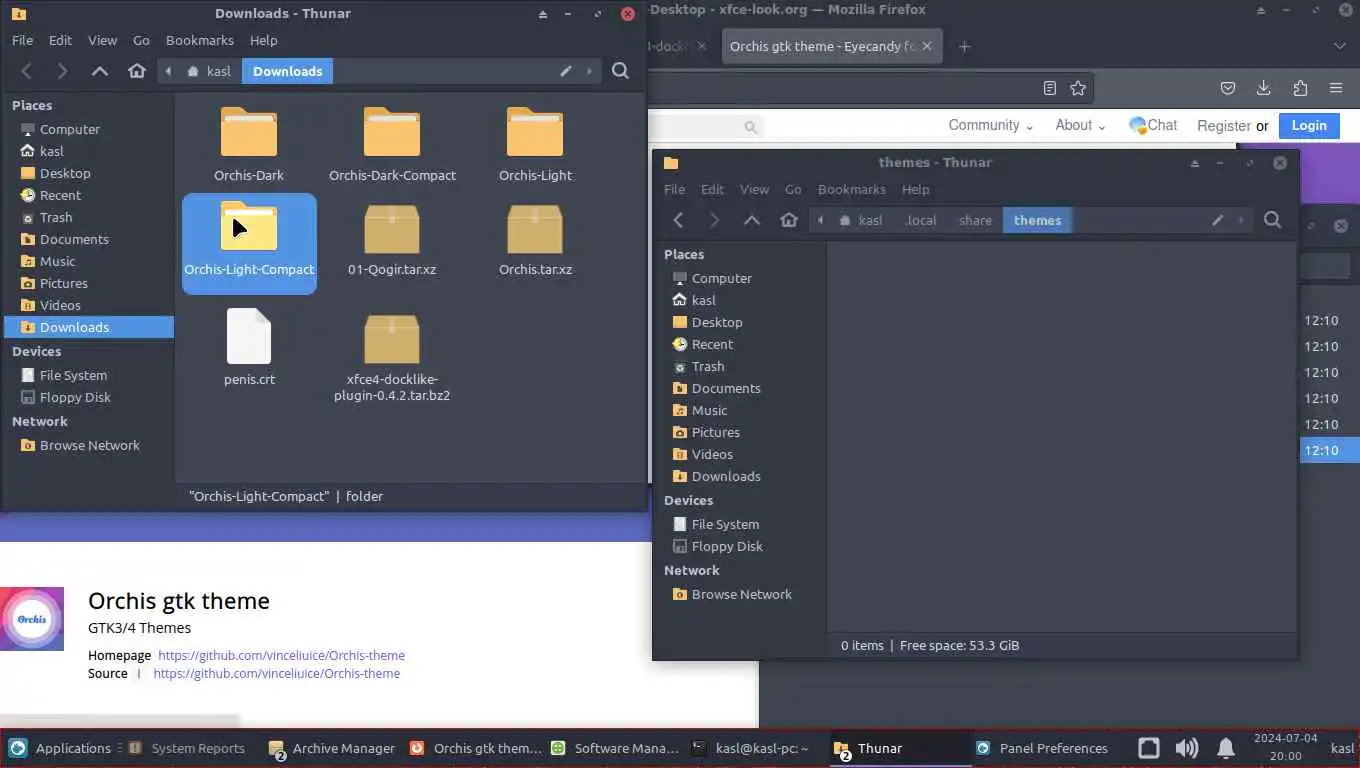
Task: Select Orchis.tar.xz archive
Action: click(x=535, y=240)
